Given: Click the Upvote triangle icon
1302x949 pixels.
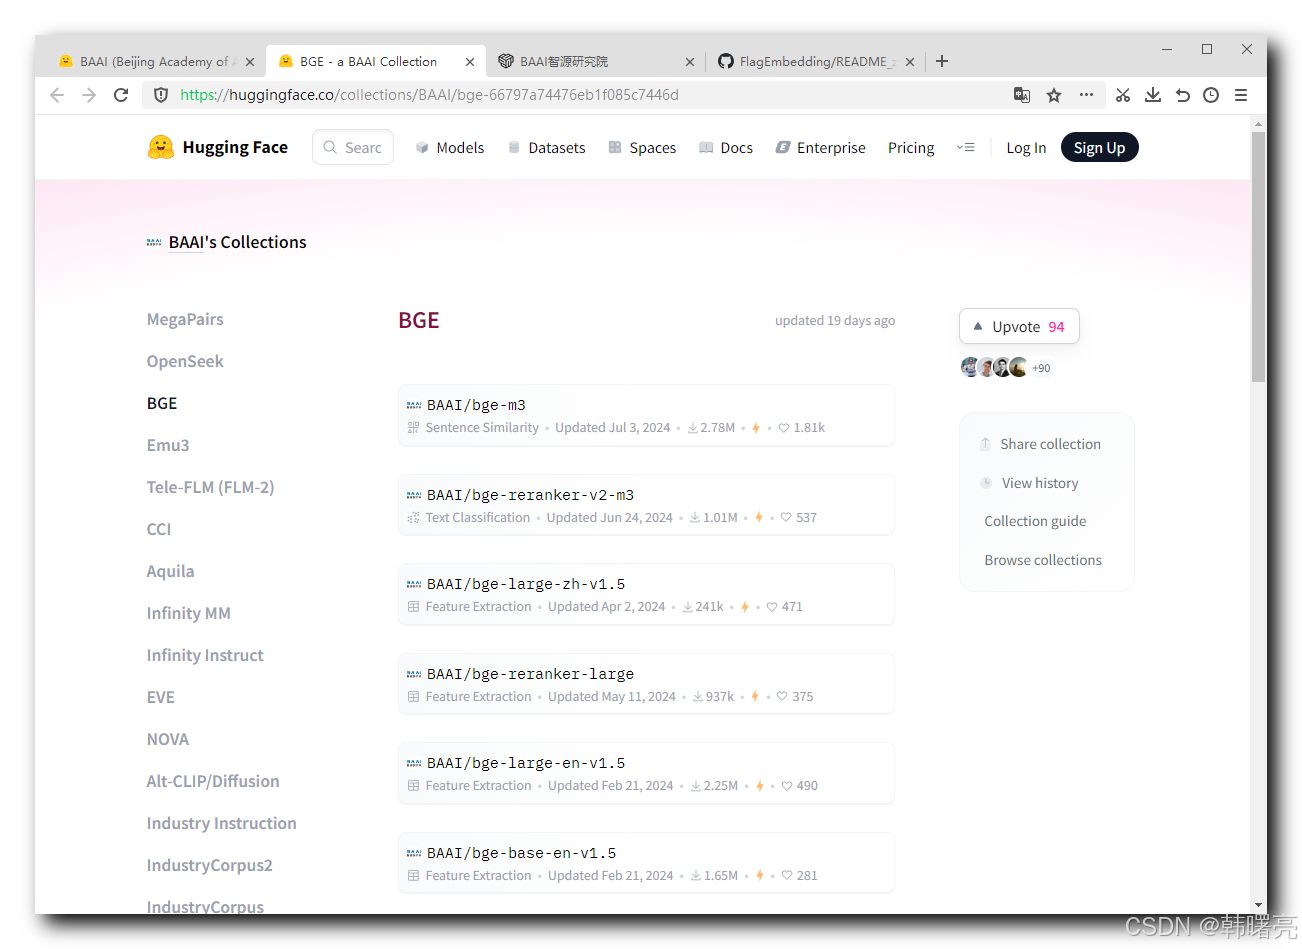Looking at the screenshot, I should click(978, 326).
